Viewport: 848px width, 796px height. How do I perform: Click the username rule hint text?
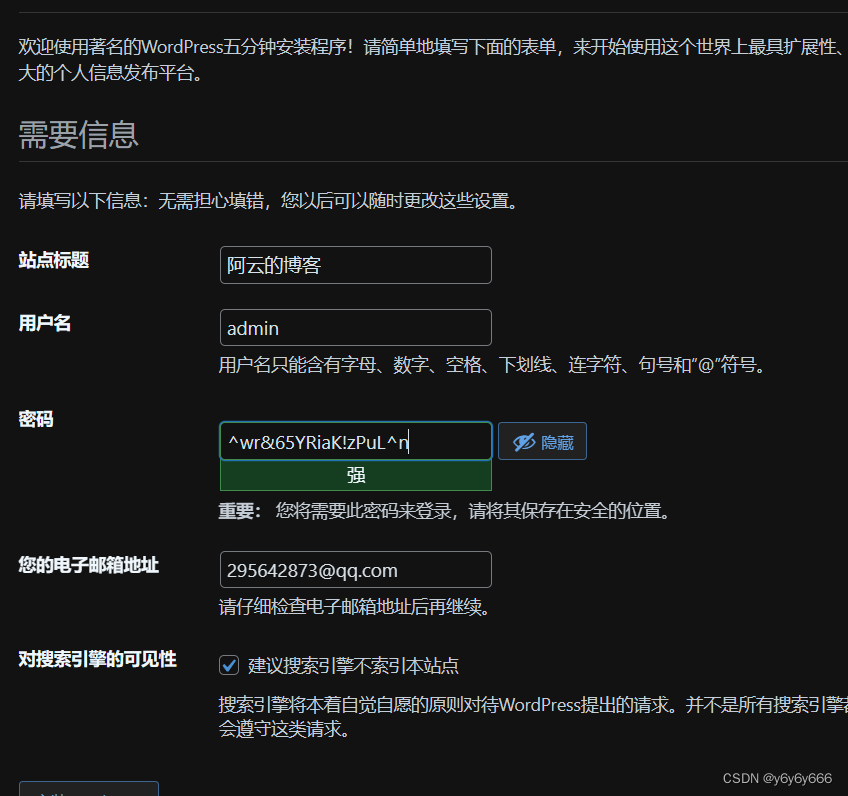point(493,365)
